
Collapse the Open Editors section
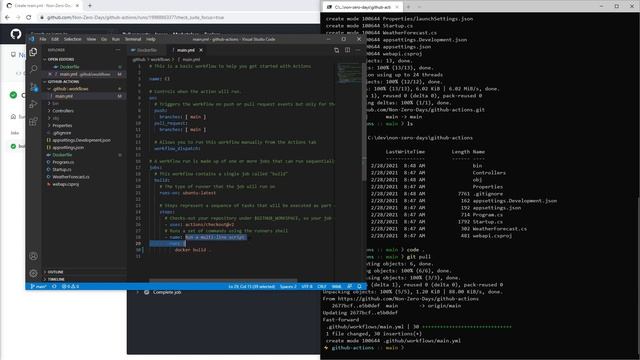coord(61,59)
